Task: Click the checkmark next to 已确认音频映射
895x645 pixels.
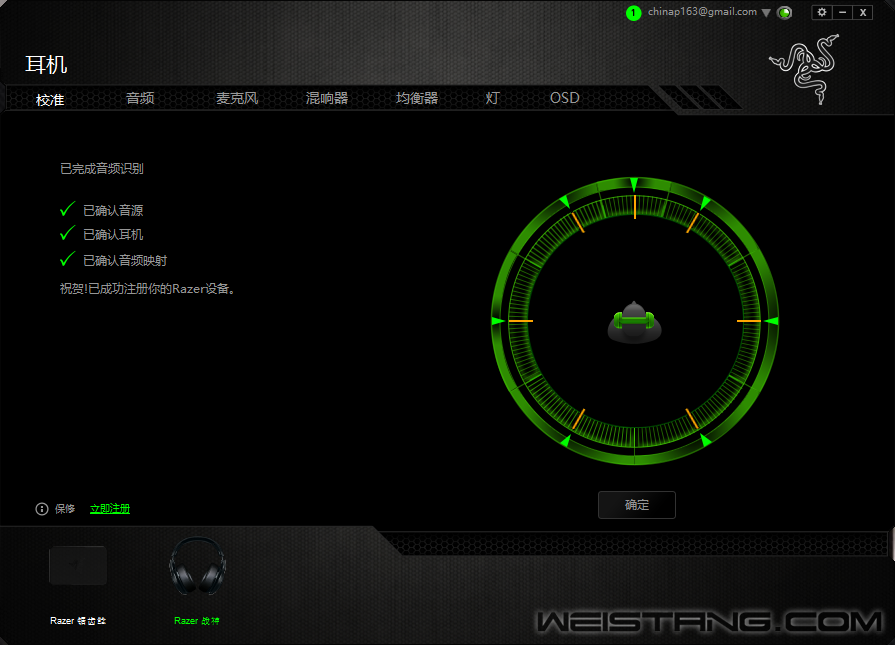Action: pos(67,259)
